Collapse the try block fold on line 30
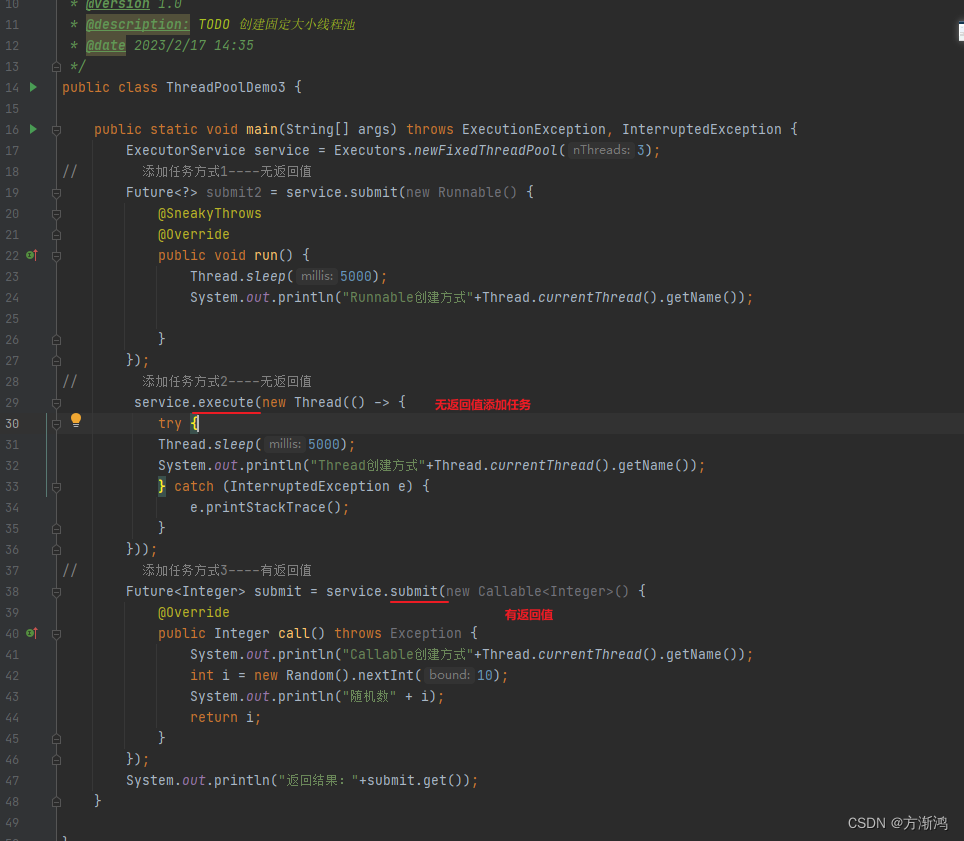964x841 pixels. pyautogui.click(x=57, y=424)
